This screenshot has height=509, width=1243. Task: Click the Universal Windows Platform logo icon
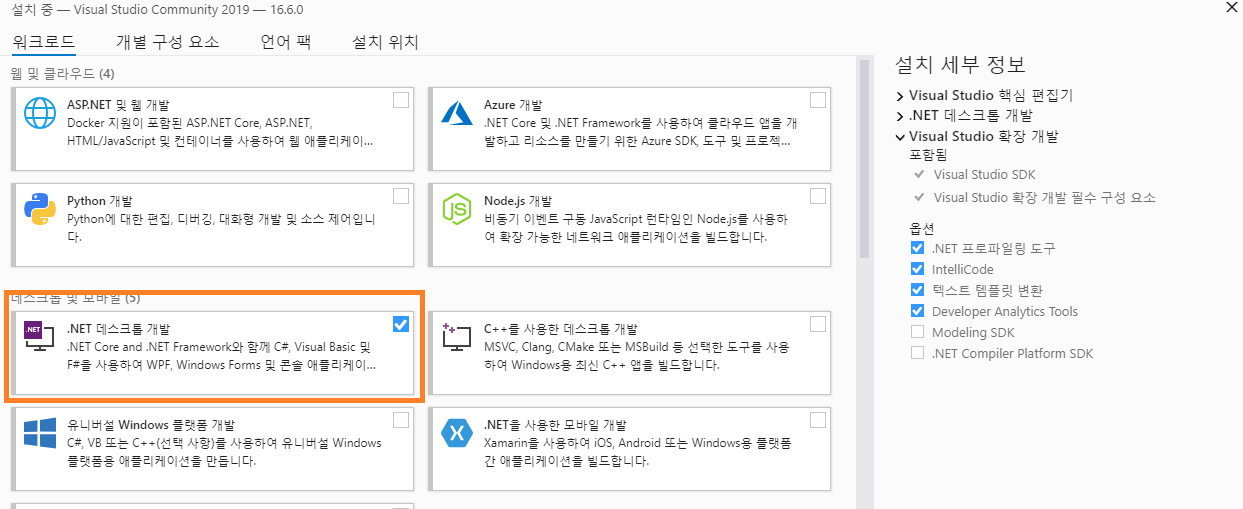coord(40,434)
